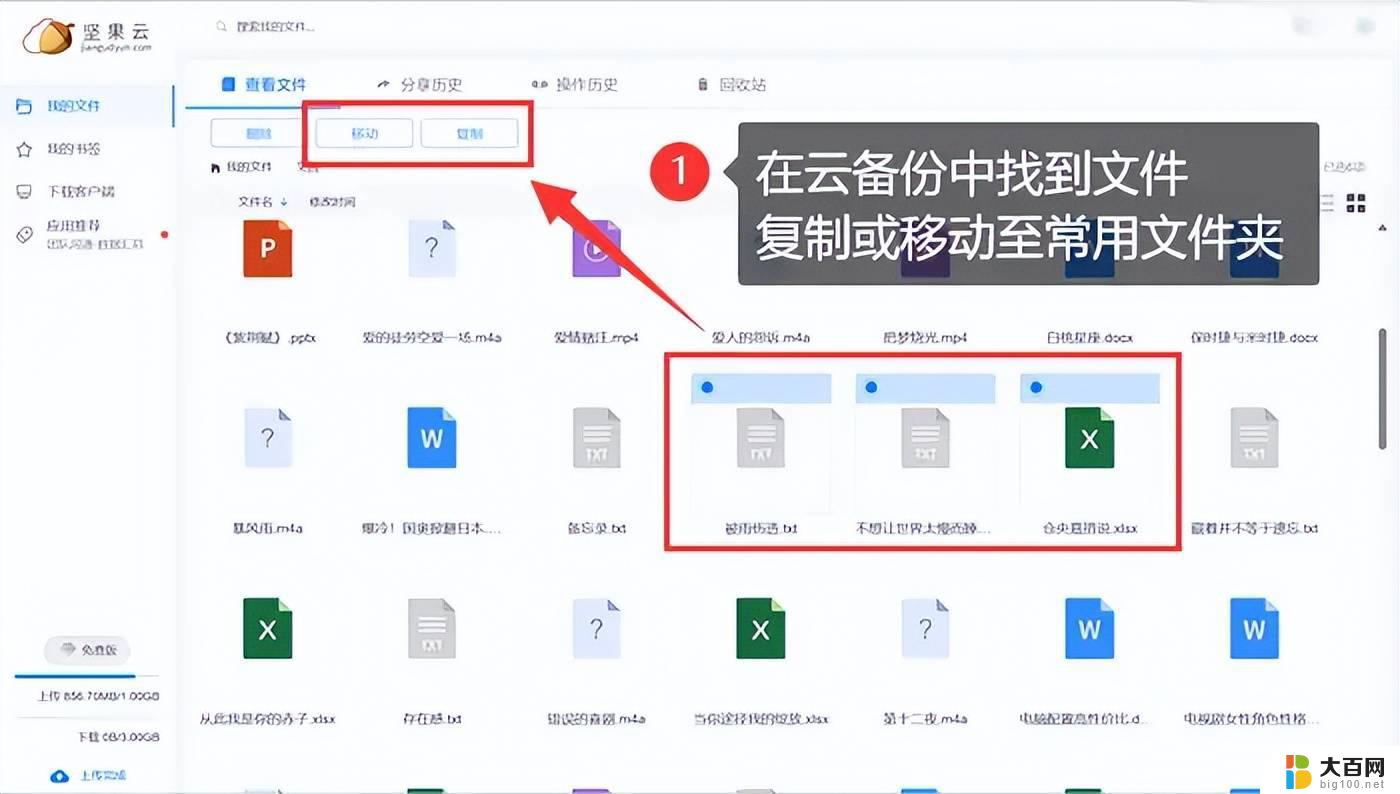Screen dimensions: 1400x794
Task: Switch to the 查看文件 tab
Action: pyautogui.click(x=264, y=85)
